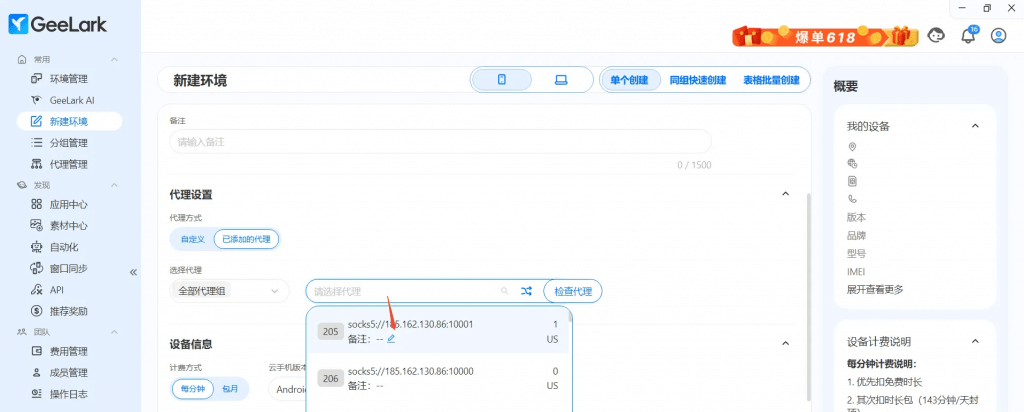
Task: Choose 每分钟 billing option
Action: coord(192,389)
